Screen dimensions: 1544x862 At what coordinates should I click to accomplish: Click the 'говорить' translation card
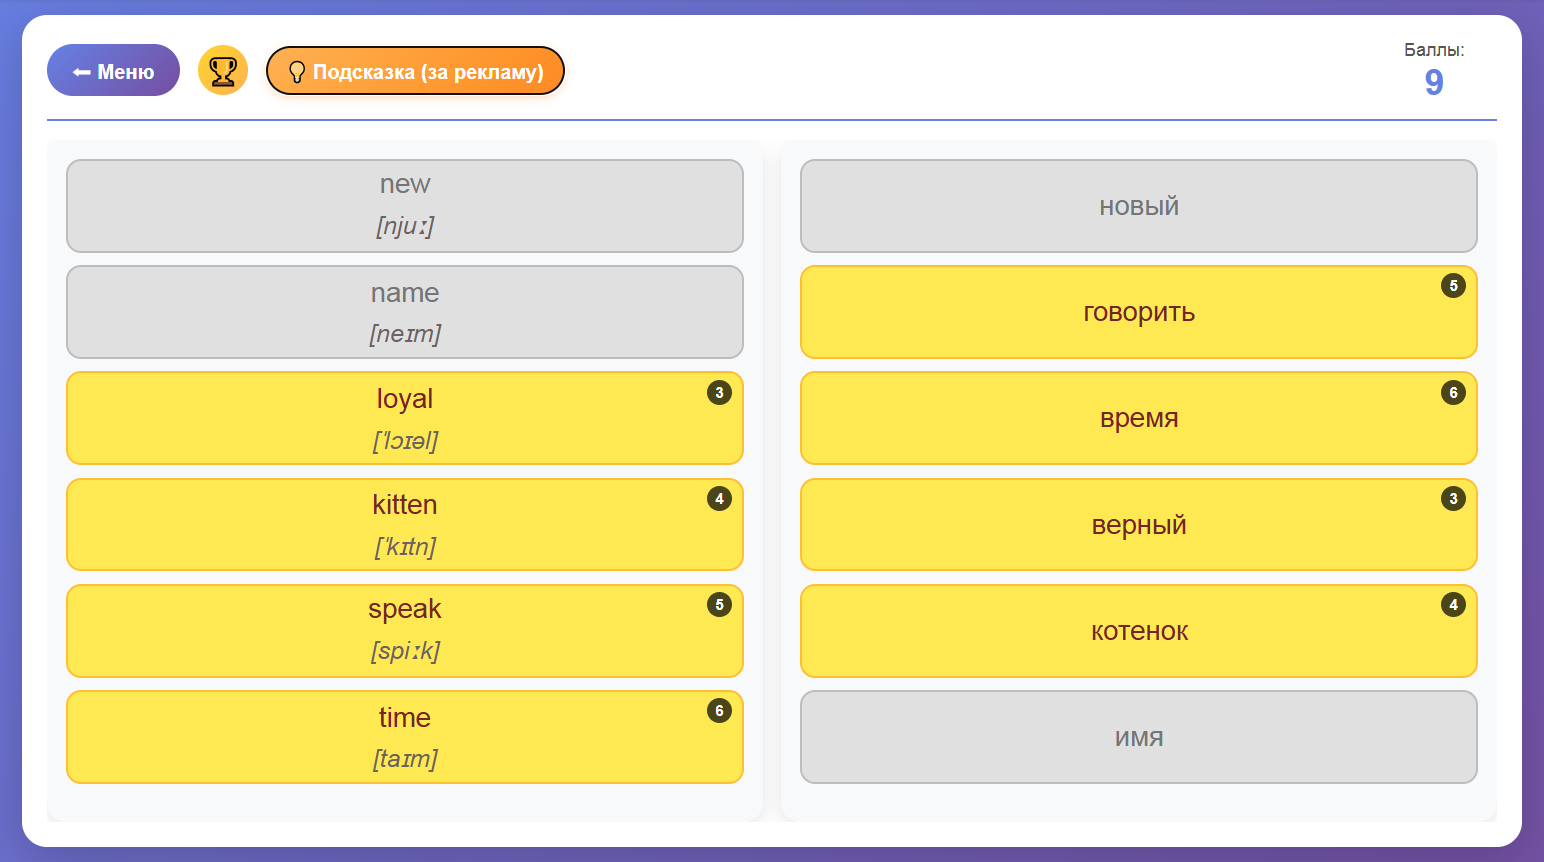[1138, 312]
